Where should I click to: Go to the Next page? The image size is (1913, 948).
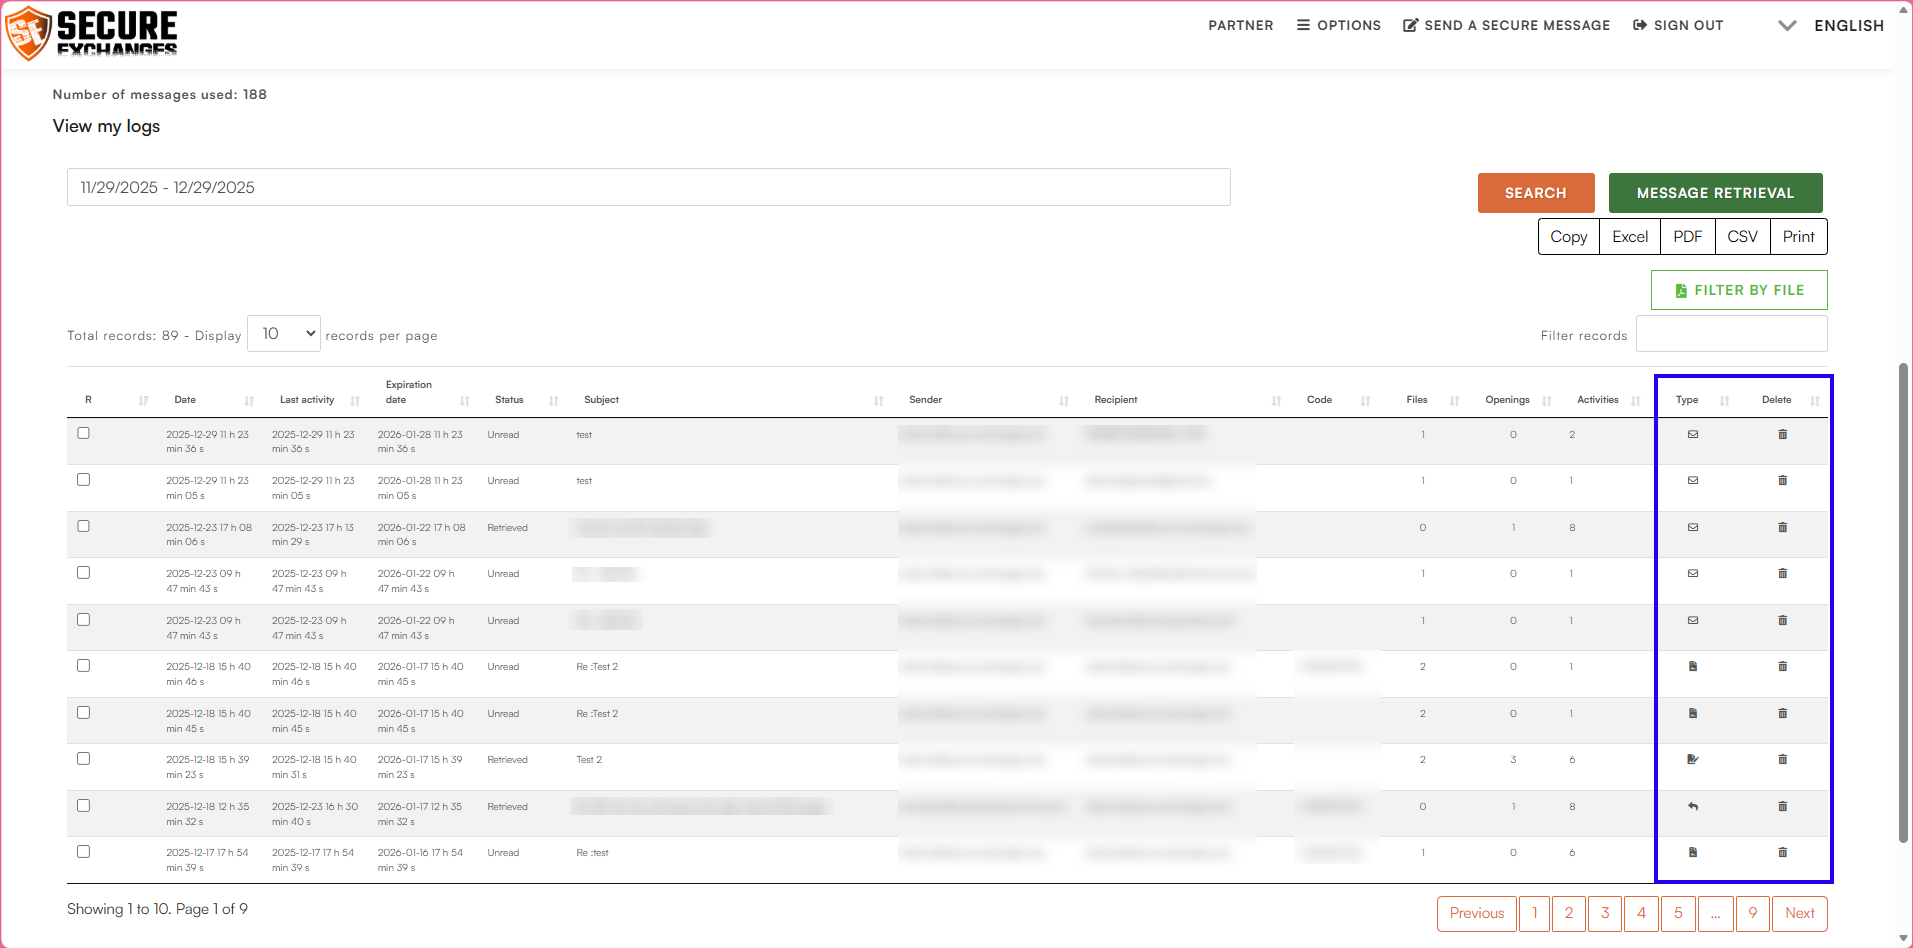1800,913
